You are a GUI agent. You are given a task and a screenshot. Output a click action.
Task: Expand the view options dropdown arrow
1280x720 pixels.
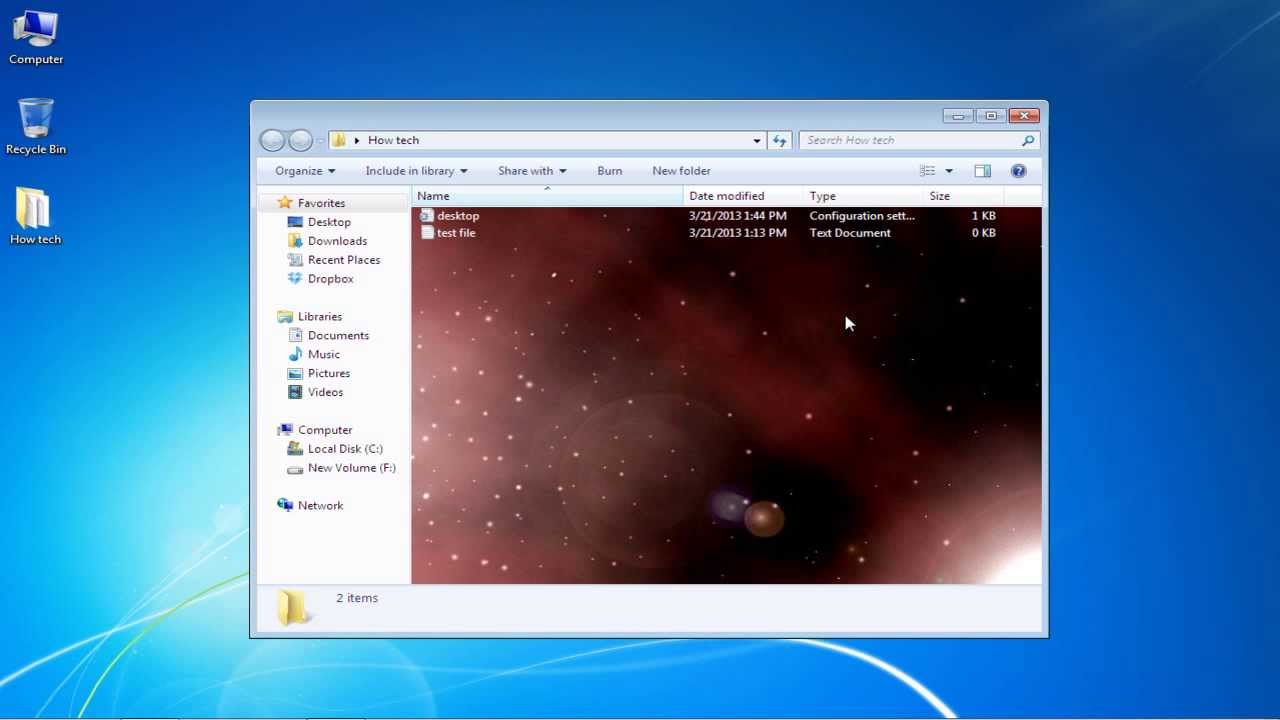coord(949,171)
